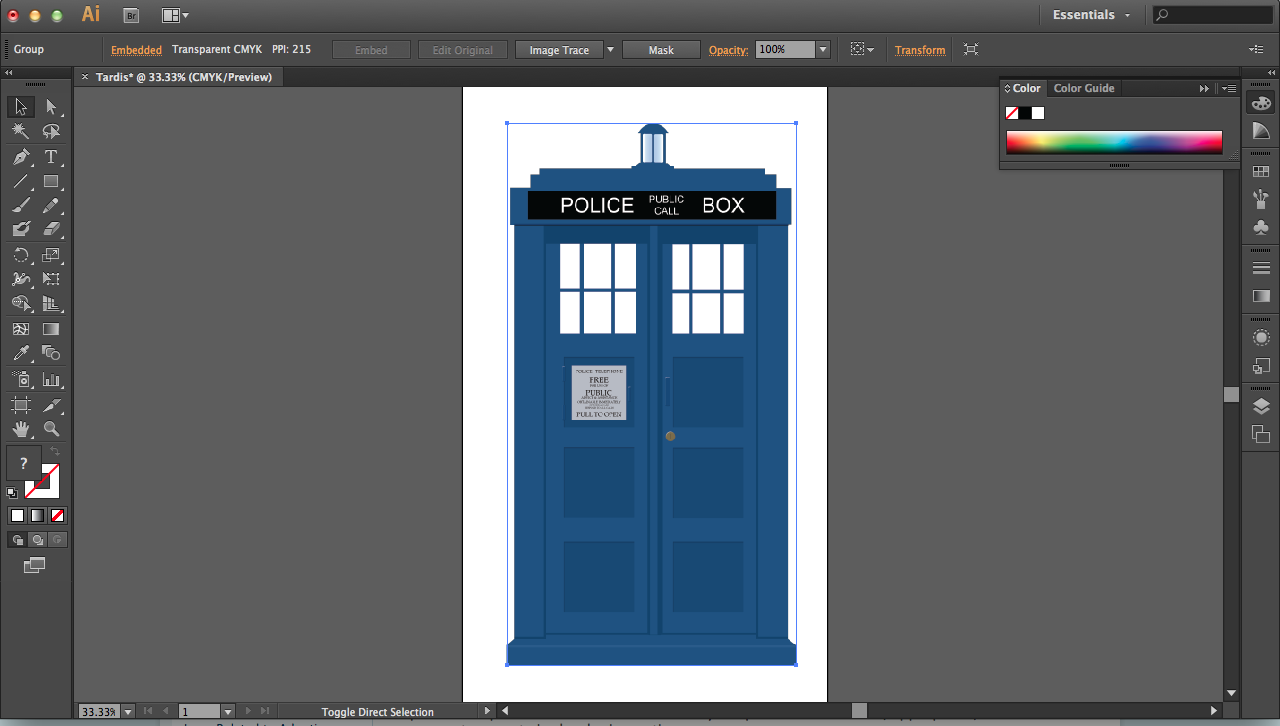The height and width of the screenshot is (726, 1280).
Task: Select the Blob Brush tool
Action: (x=21, y=229)
